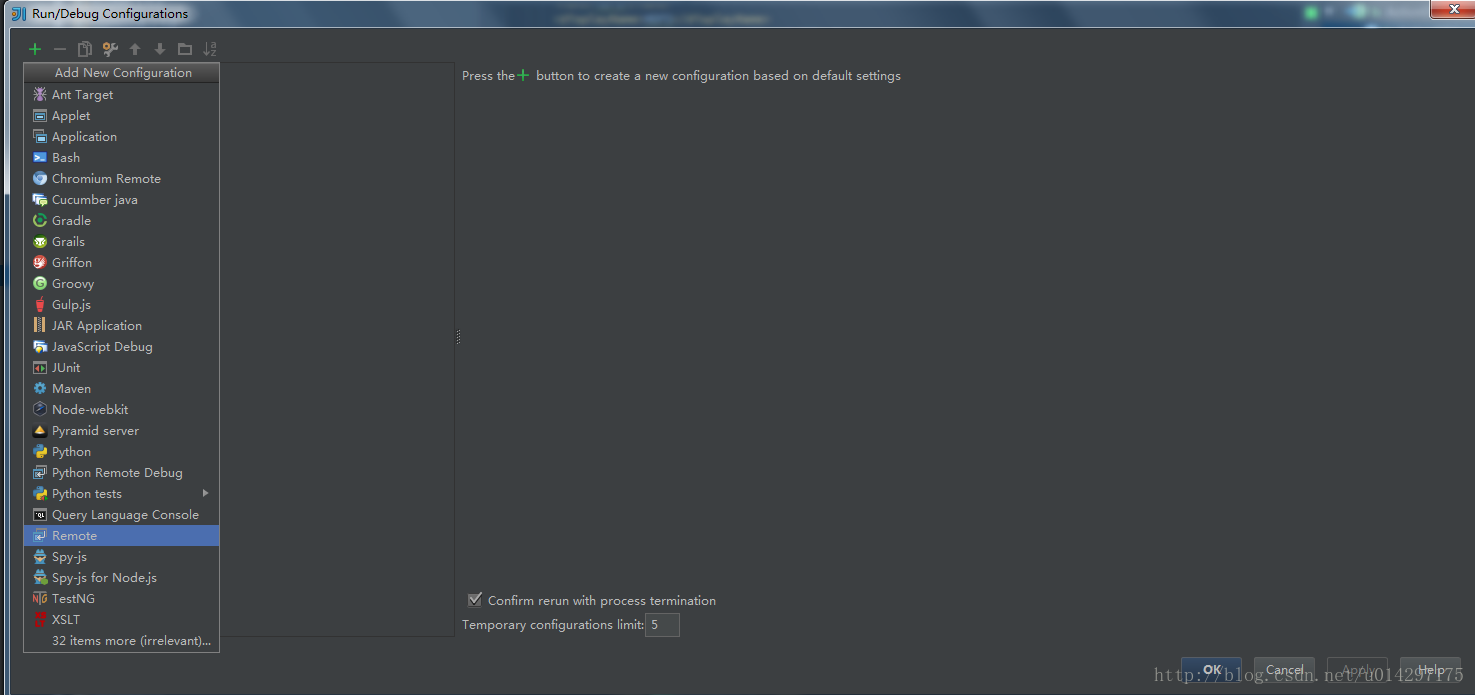Select Application configuration type
1475x695 pixels.
pos(121,137)
